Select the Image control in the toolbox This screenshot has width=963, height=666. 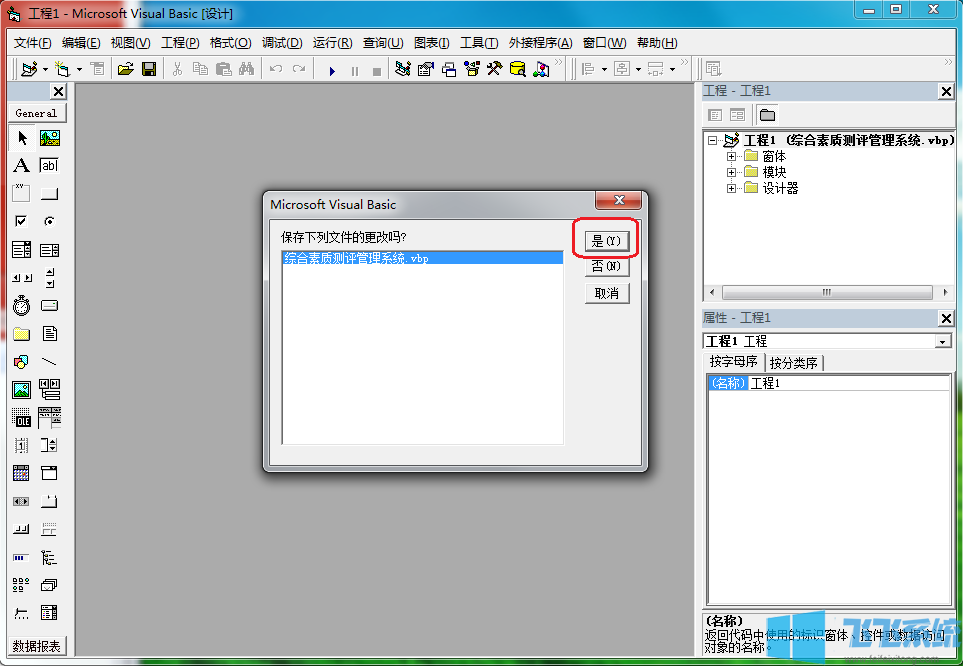point(22,389)
